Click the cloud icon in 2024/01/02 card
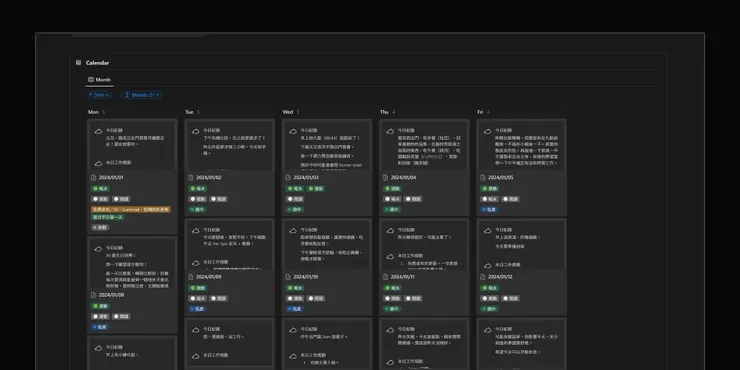 [195, 131]
